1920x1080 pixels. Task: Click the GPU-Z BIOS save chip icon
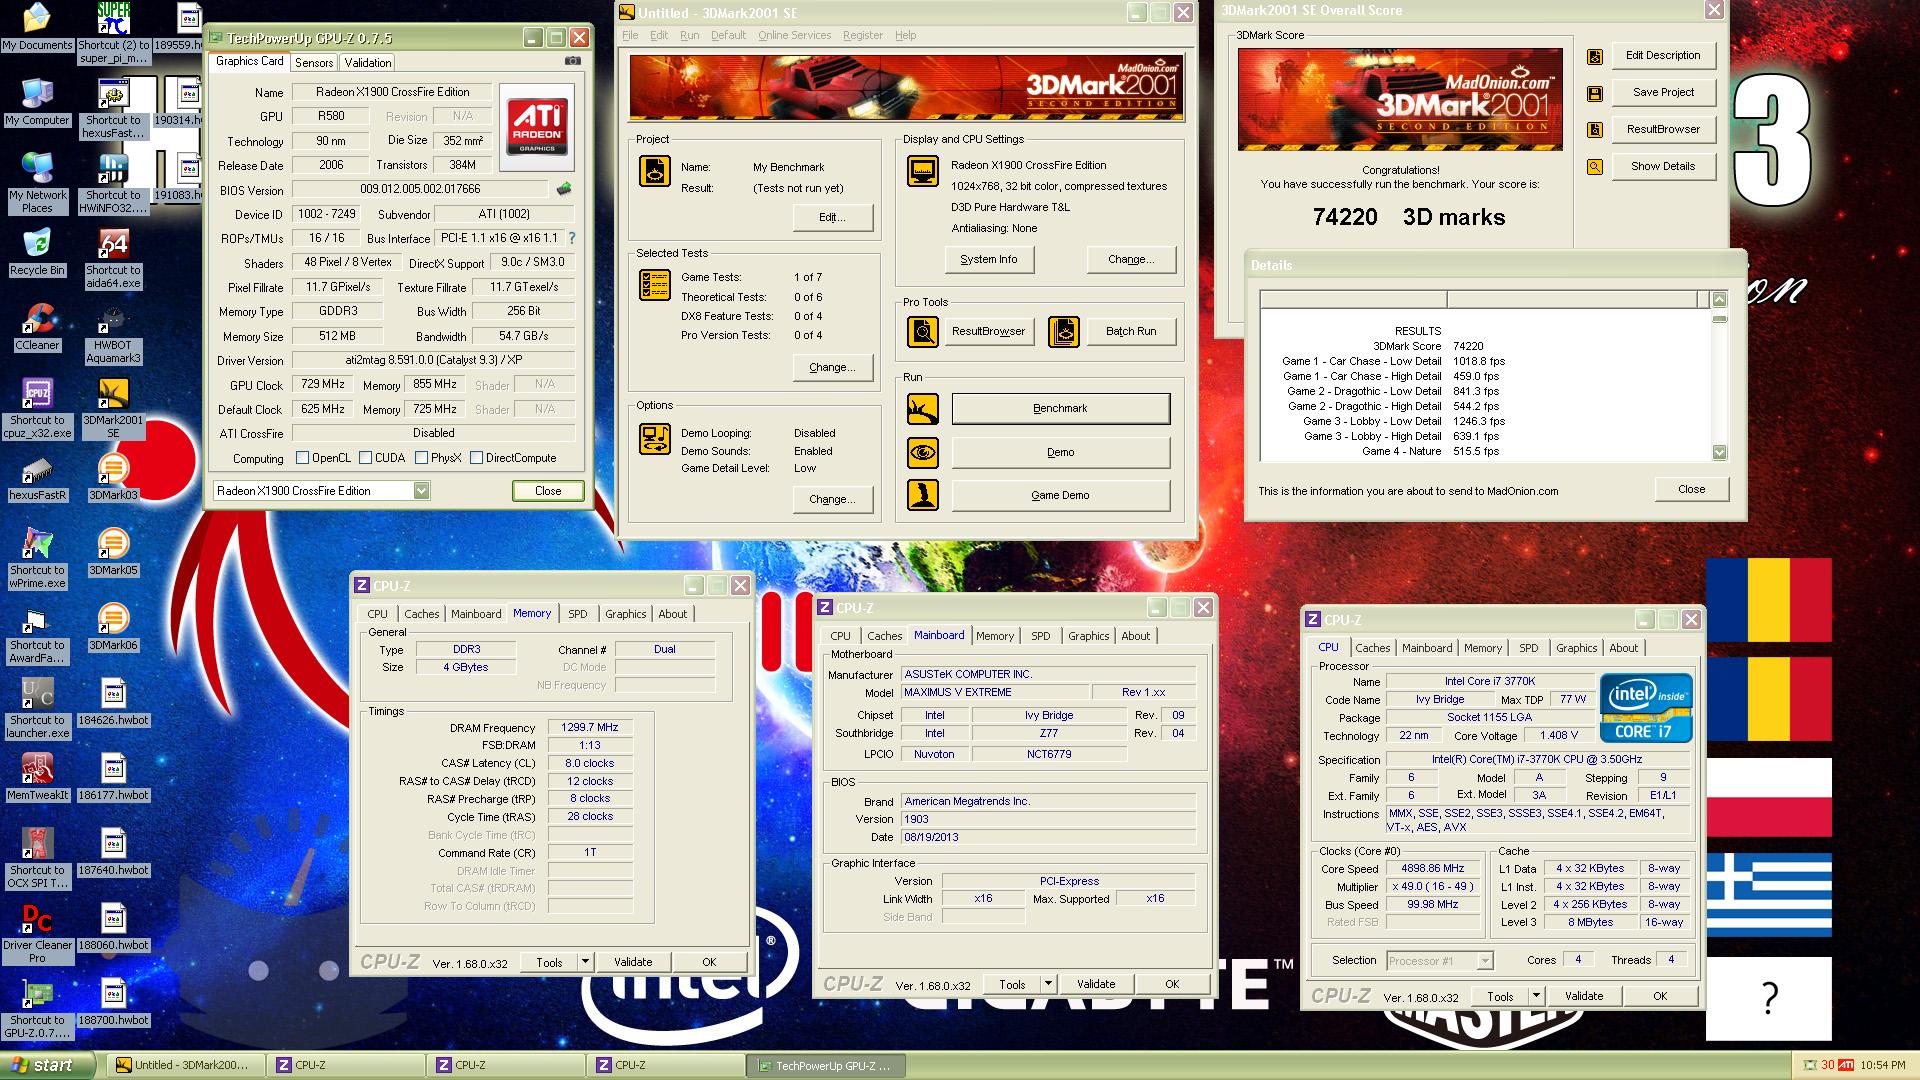coord(564,188)
